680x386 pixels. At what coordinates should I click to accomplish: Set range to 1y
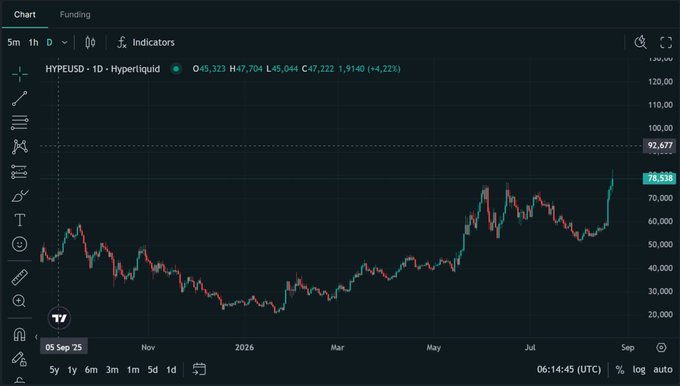coord(72,370)
